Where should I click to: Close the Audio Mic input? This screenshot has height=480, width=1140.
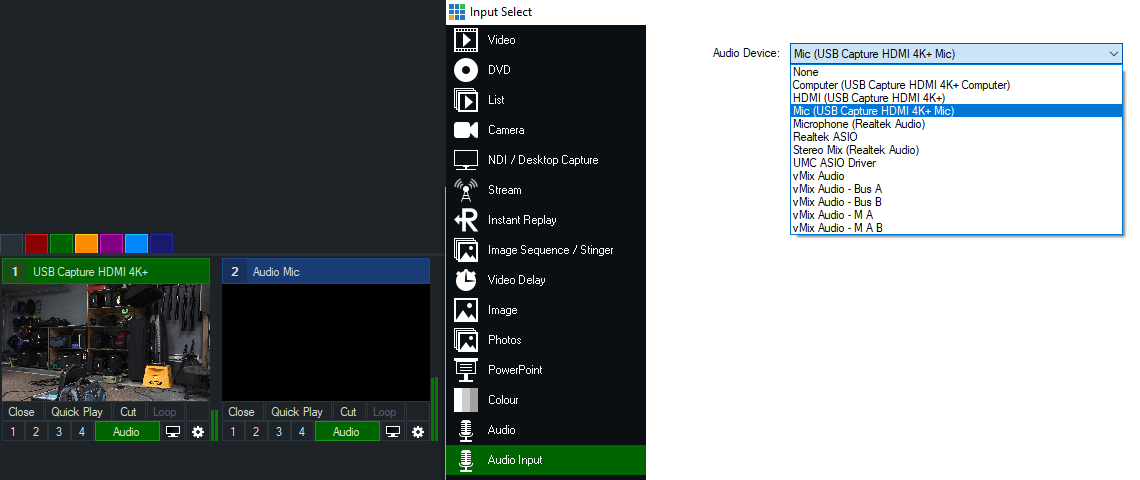click(x=241, y=412)
